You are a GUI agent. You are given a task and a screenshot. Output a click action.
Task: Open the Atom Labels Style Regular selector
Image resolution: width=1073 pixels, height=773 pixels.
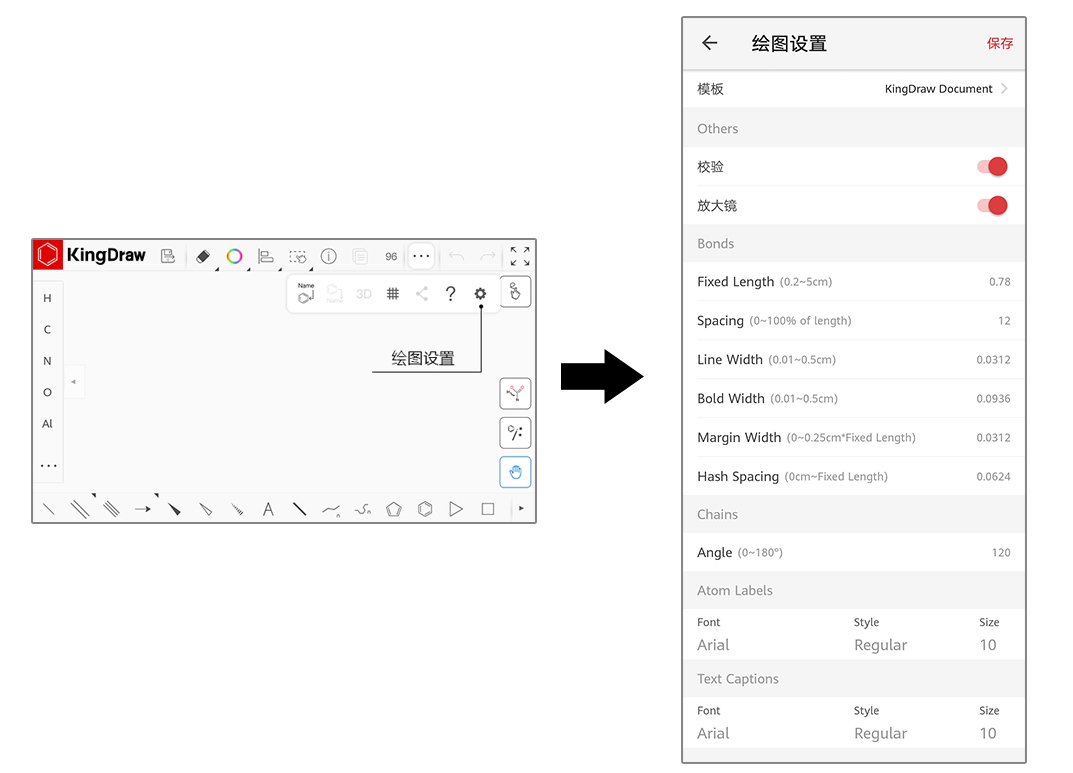(x=881, y=645)
